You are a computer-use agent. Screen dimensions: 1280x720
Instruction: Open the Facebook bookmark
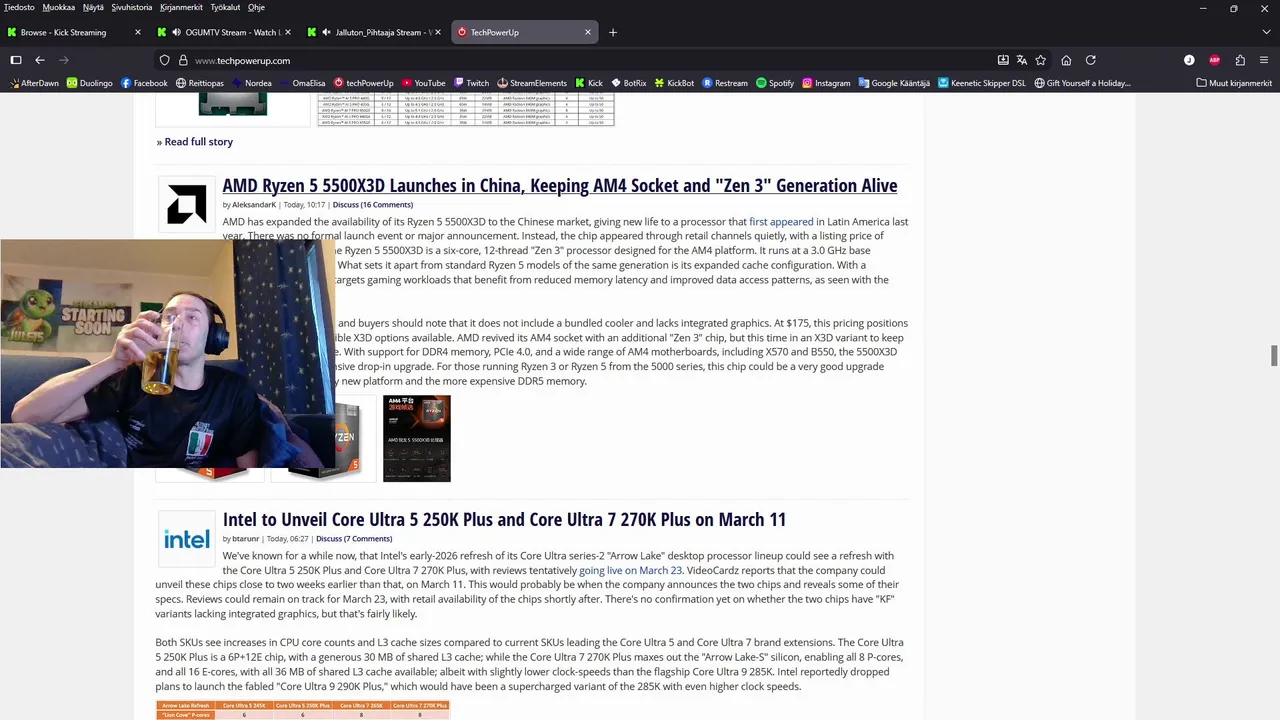click(x=144, y=83)
